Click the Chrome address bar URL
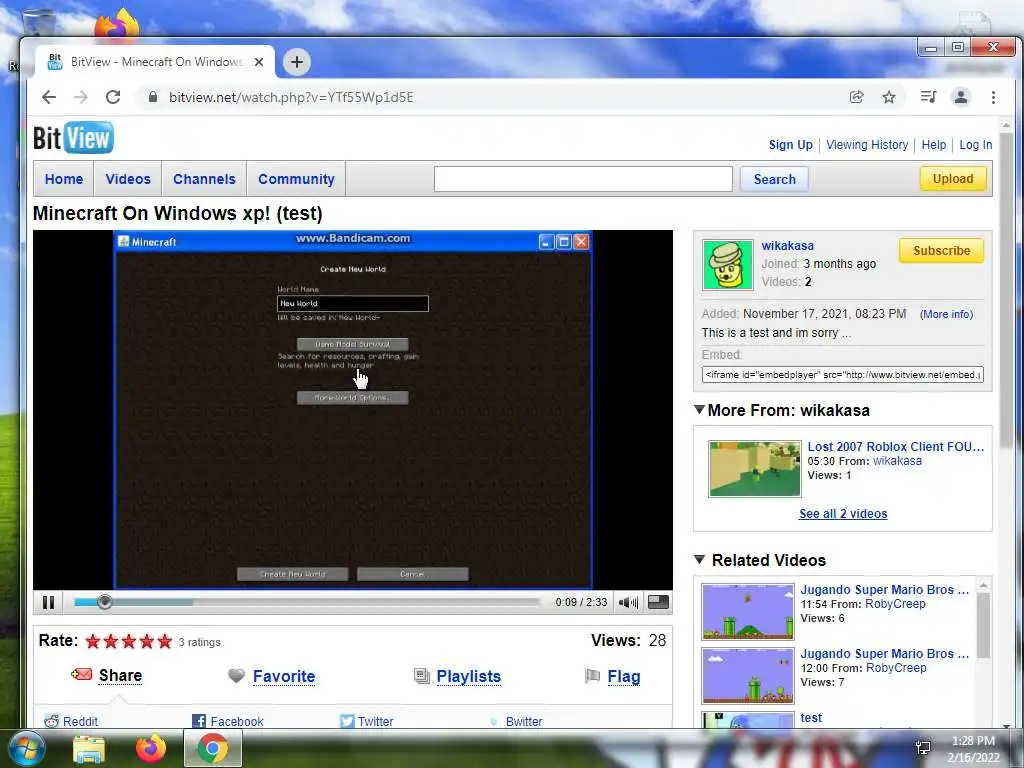 point(291,97)
